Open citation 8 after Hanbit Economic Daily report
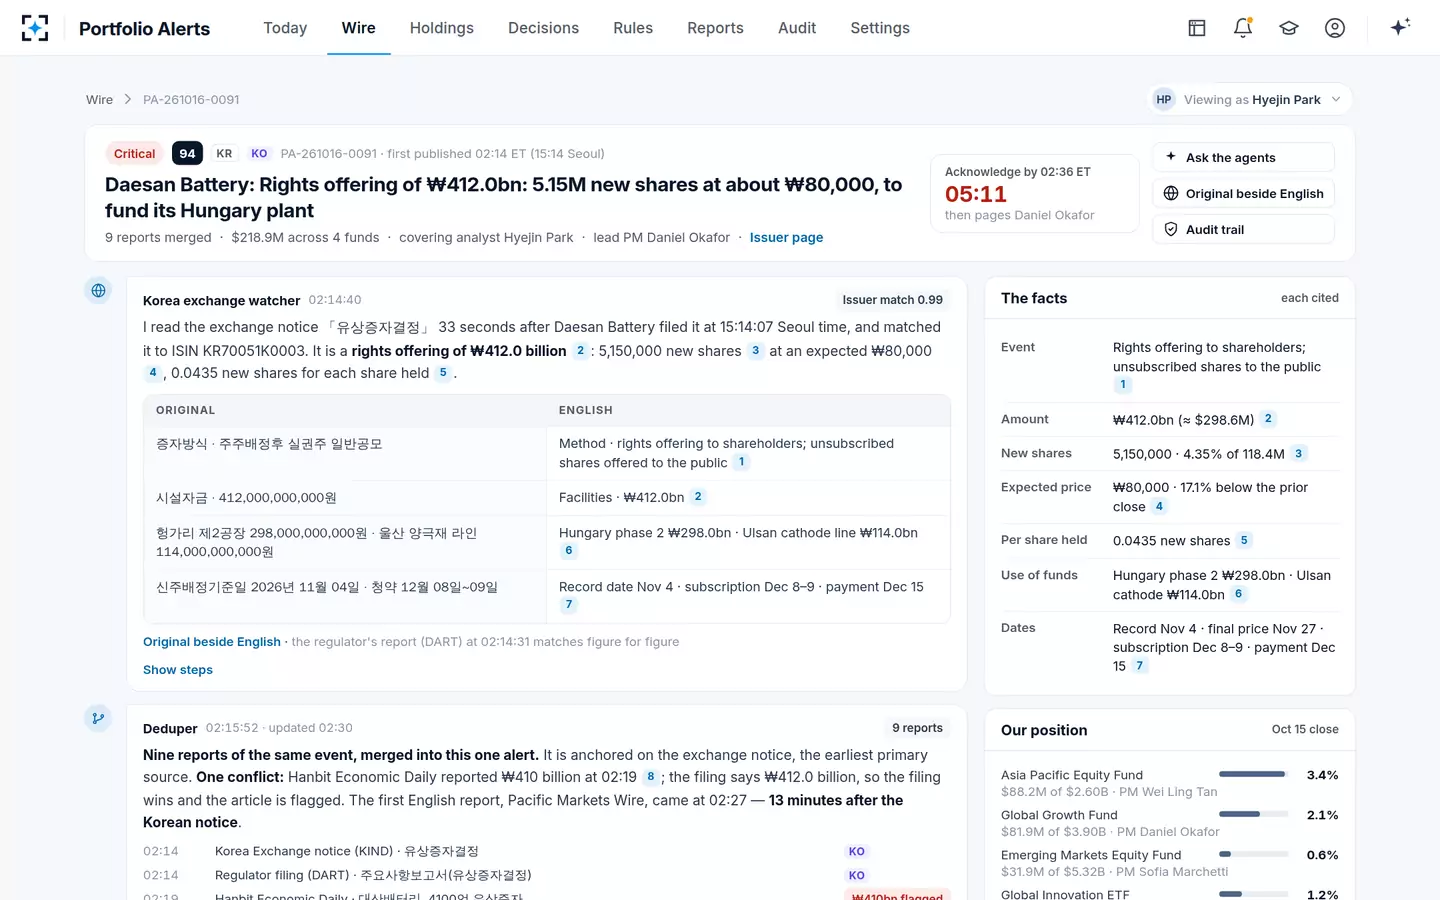 pyautogui.click(x=650, y=777)
